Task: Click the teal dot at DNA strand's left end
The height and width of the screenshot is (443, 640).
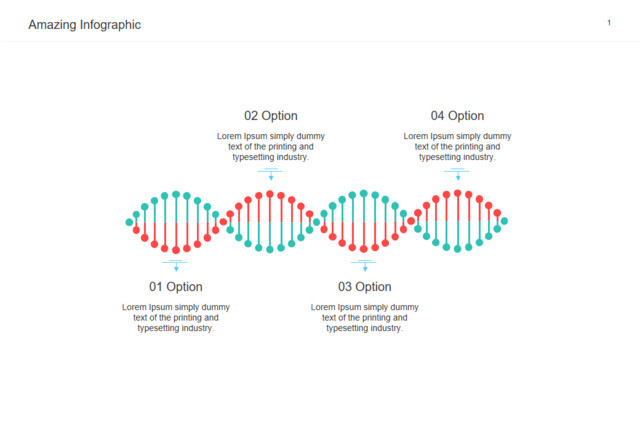Action: click(129, 222)
